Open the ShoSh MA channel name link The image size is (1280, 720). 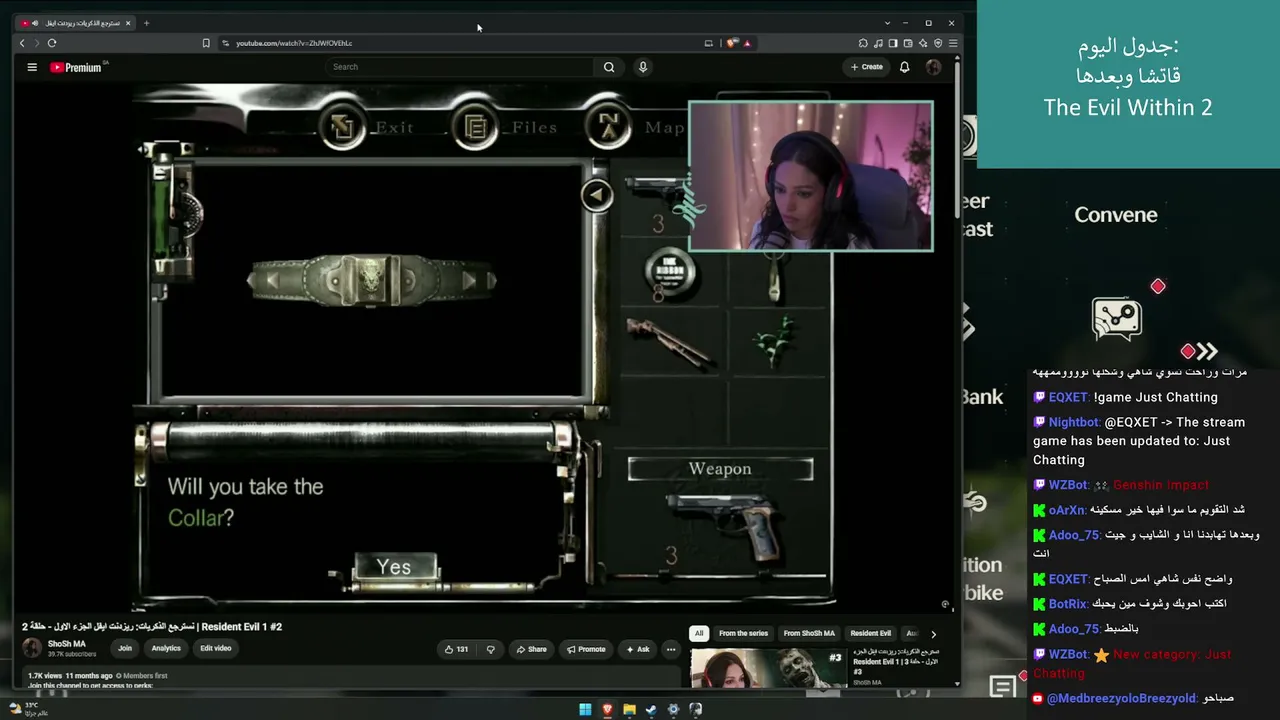coord(67,644)
